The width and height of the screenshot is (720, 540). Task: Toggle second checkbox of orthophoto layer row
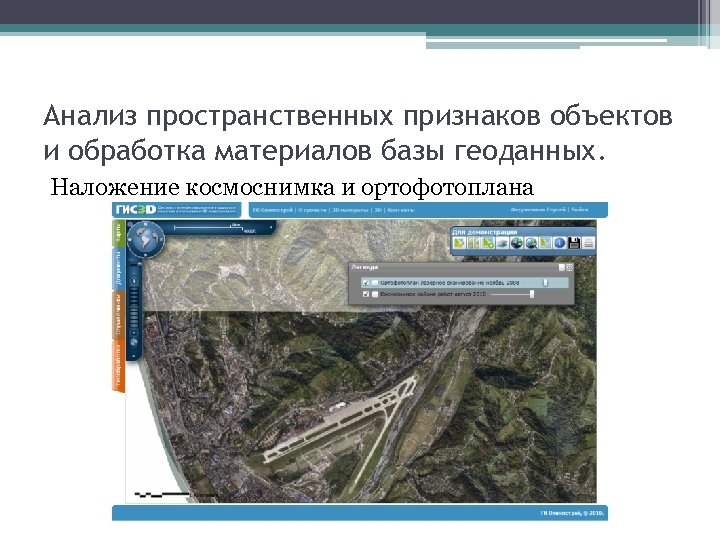coord(375,283)
